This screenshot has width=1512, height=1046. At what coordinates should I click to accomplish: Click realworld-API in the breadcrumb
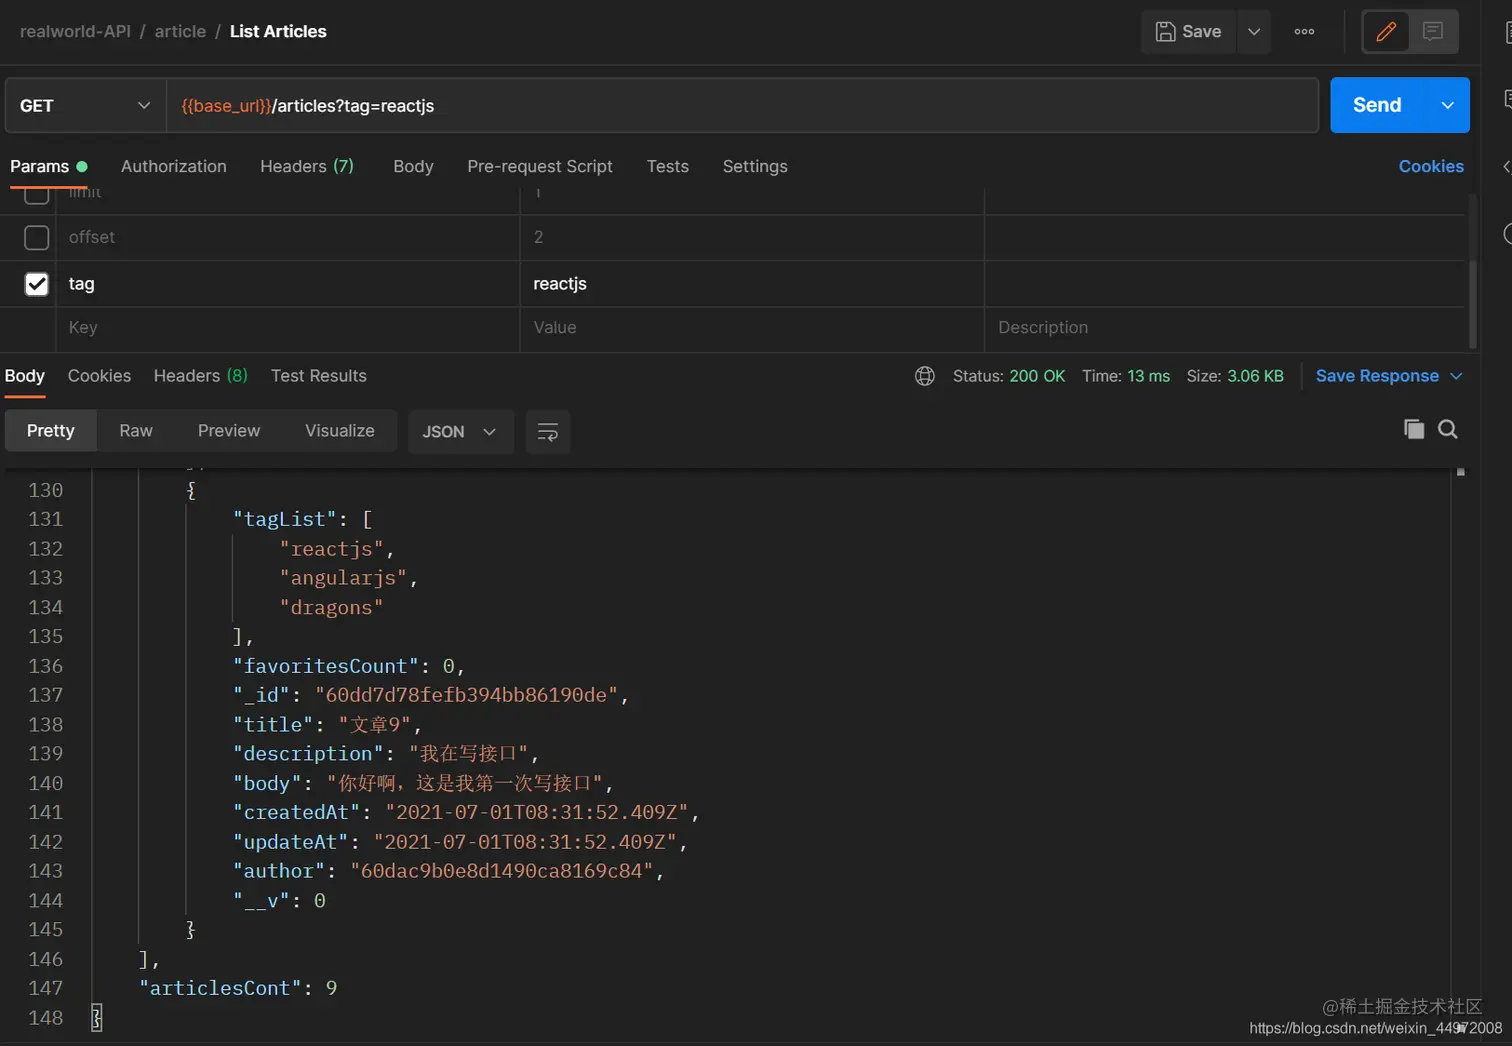(75, 32)
